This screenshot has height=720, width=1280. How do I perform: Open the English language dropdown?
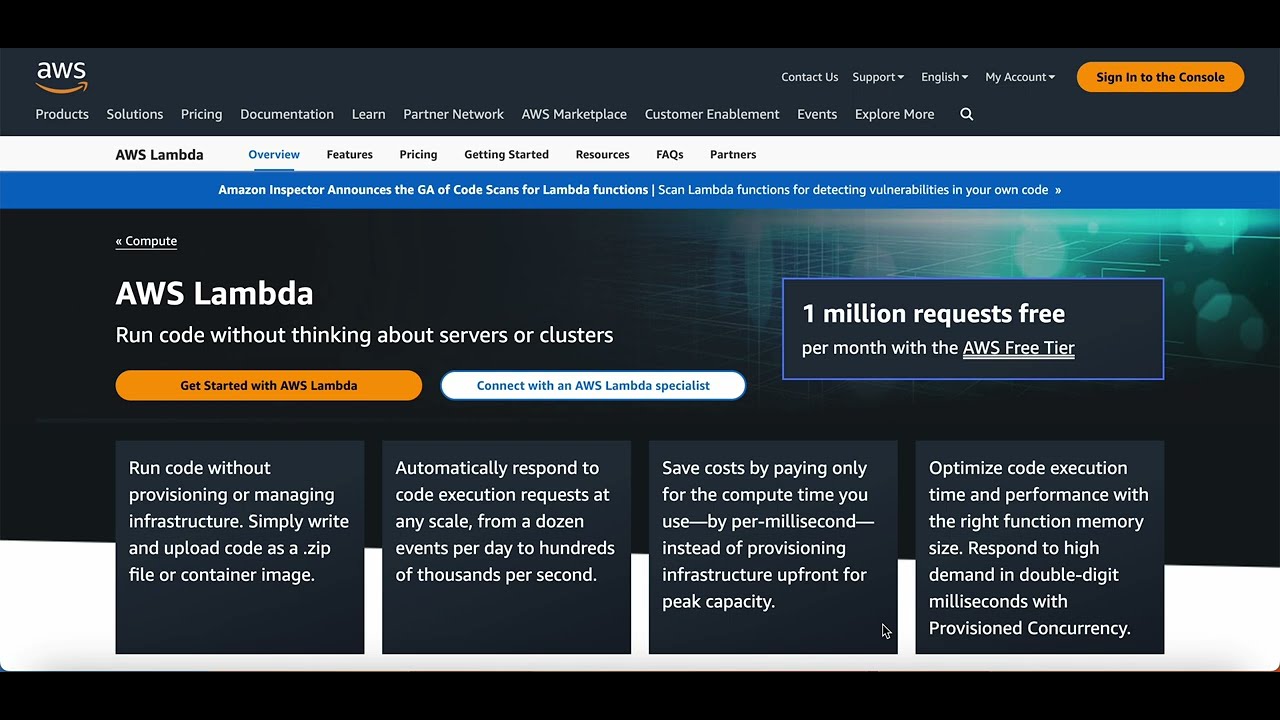[x=945, y=77]
